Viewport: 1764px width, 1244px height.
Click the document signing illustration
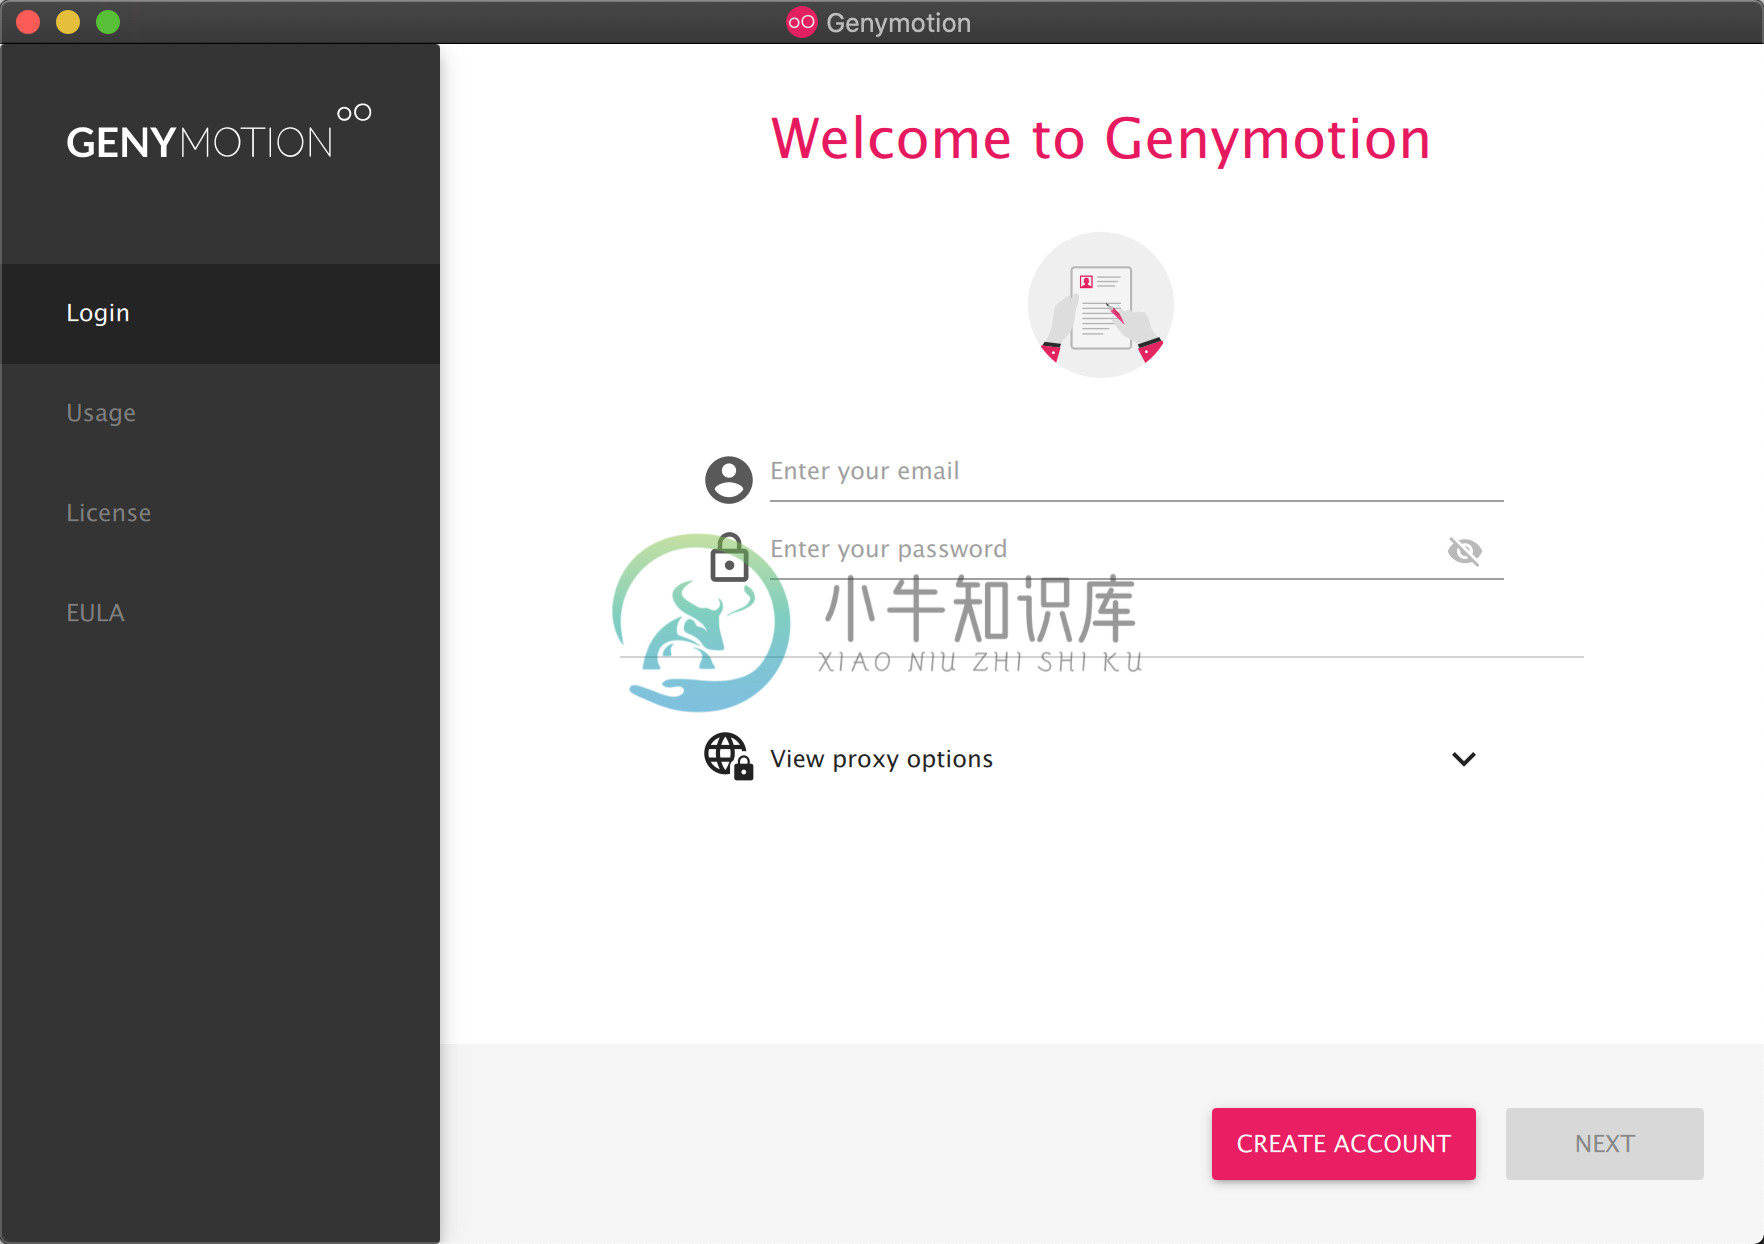tap(1101, 305)
